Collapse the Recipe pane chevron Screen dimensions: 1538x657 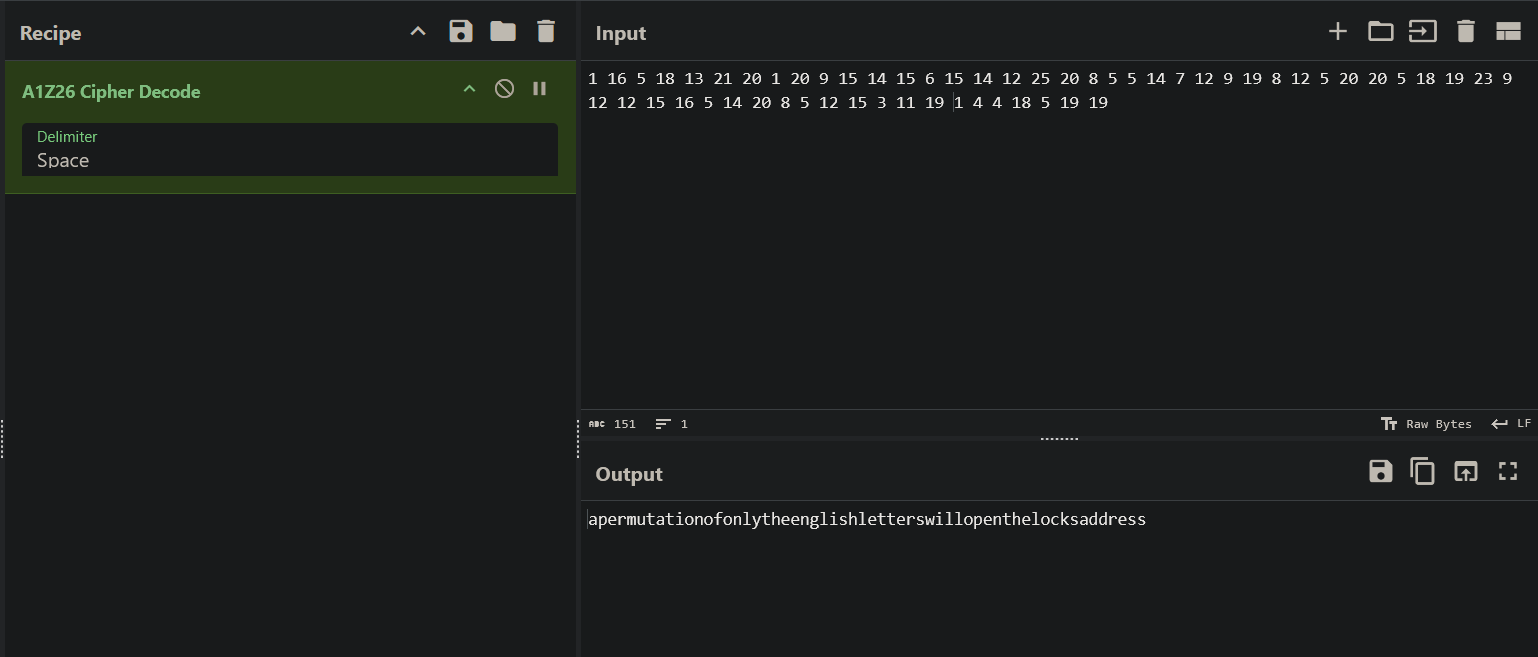click(x=418, y=32)
